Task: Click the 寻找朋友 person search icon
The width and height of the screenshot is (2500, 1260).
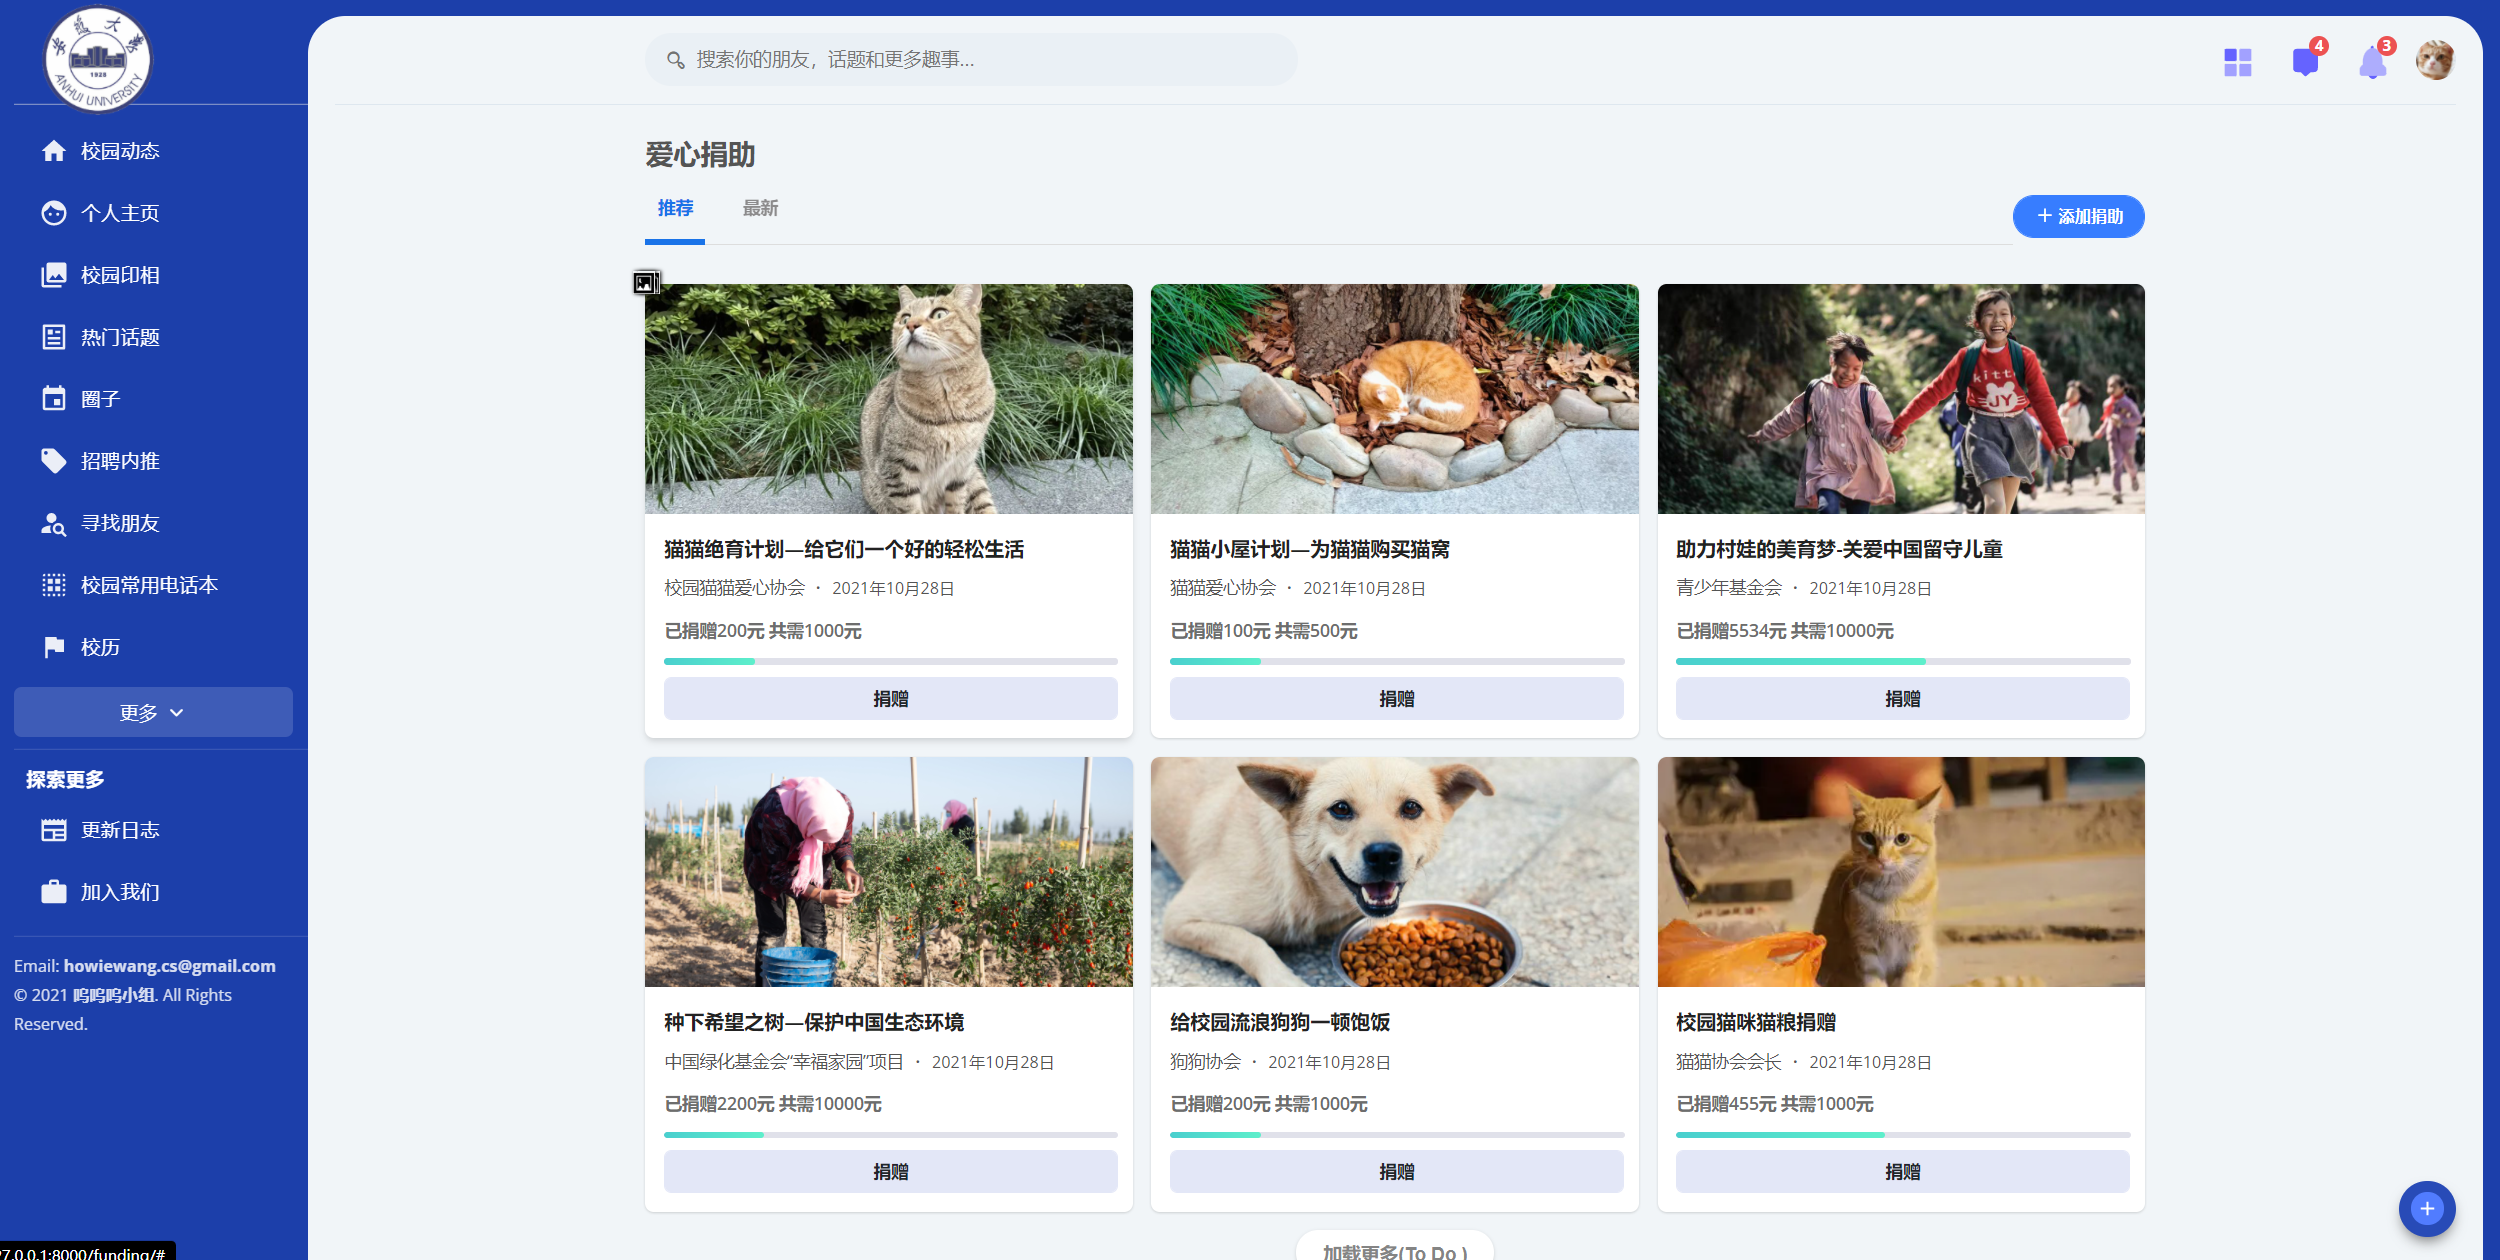Action: [54, 524]
